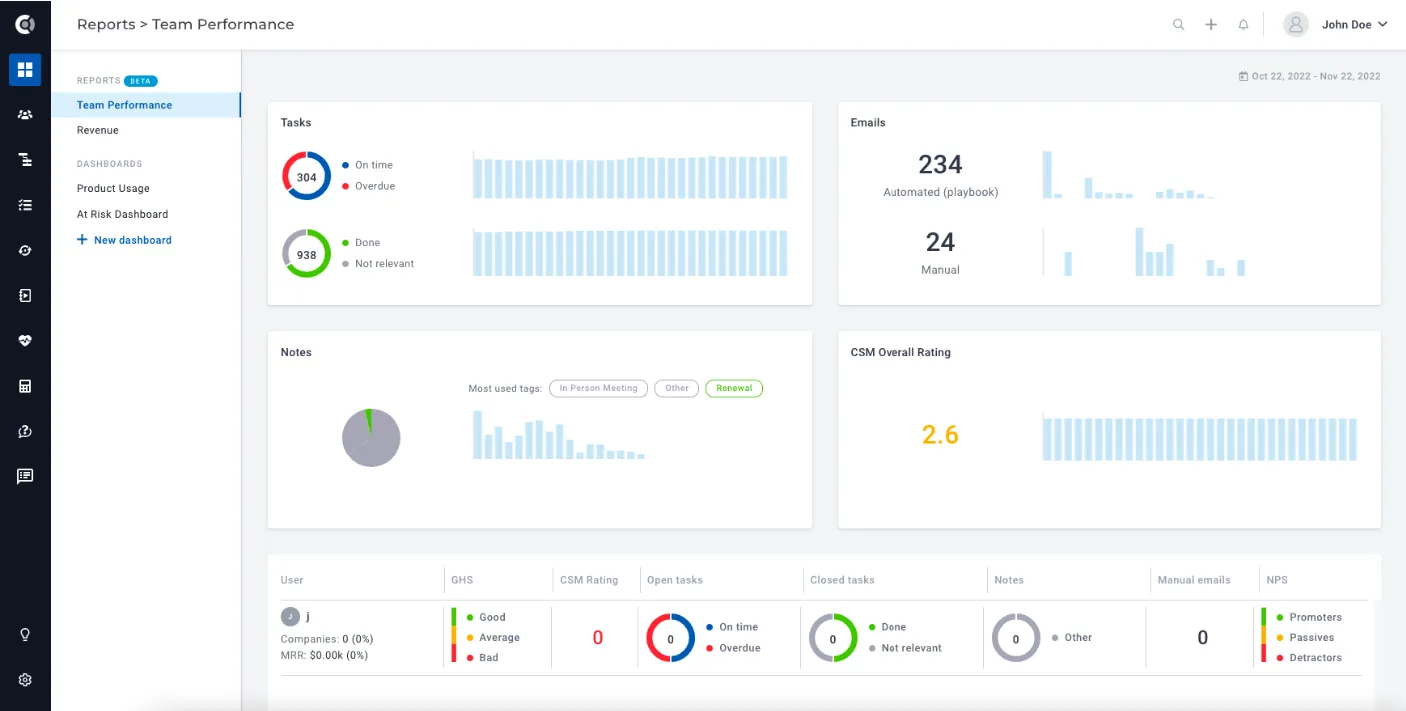Create a New dashboard
Viewport: 1406px width, 711px height.
tap(124, 240)
